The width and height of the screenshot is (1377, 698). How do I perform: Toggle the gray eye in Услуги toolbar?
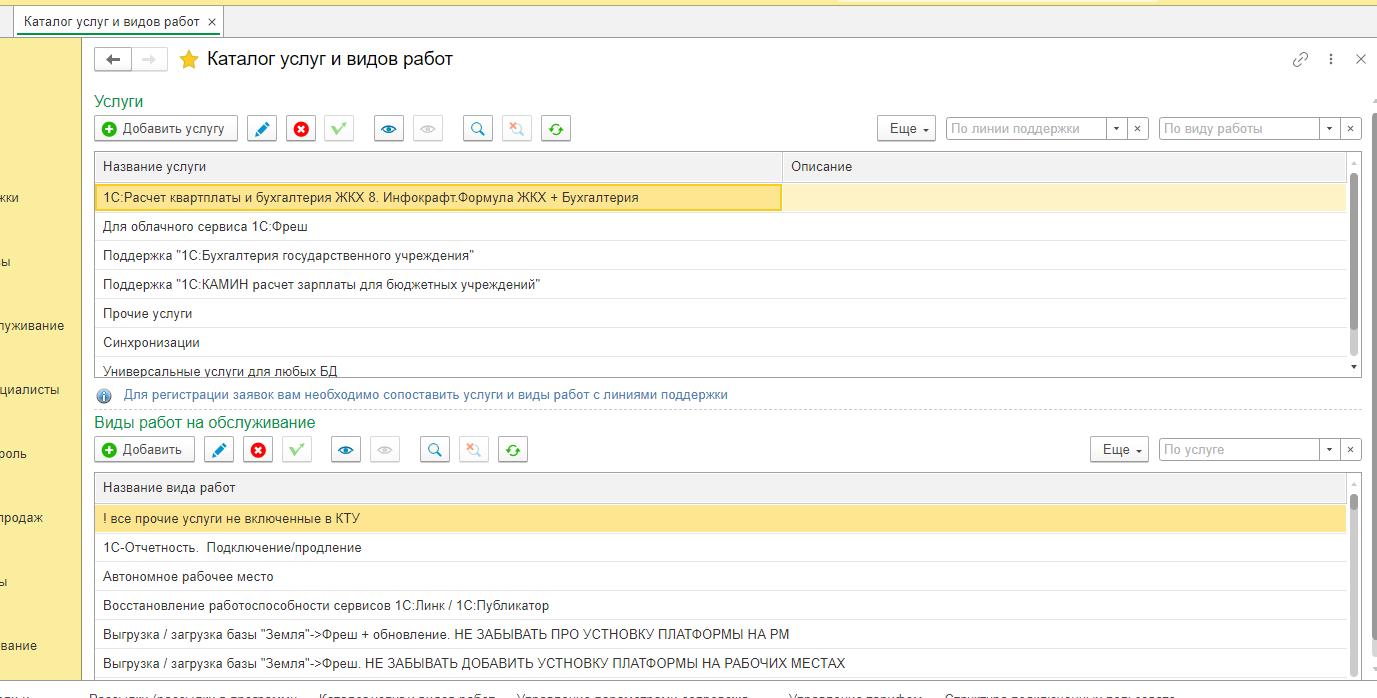(428, 129)
